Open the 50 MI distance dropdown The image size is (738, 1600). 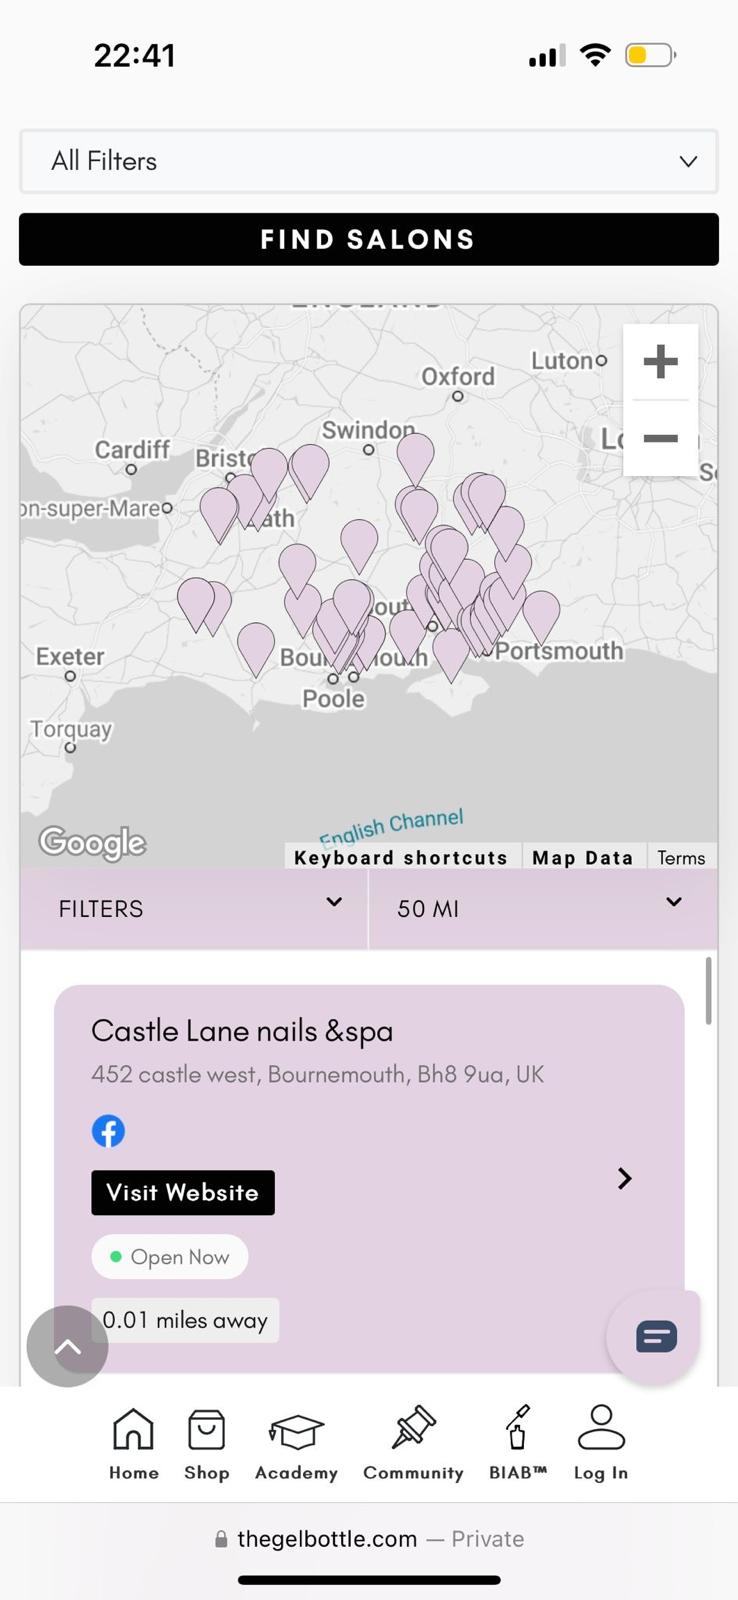[x=543, y=908]
